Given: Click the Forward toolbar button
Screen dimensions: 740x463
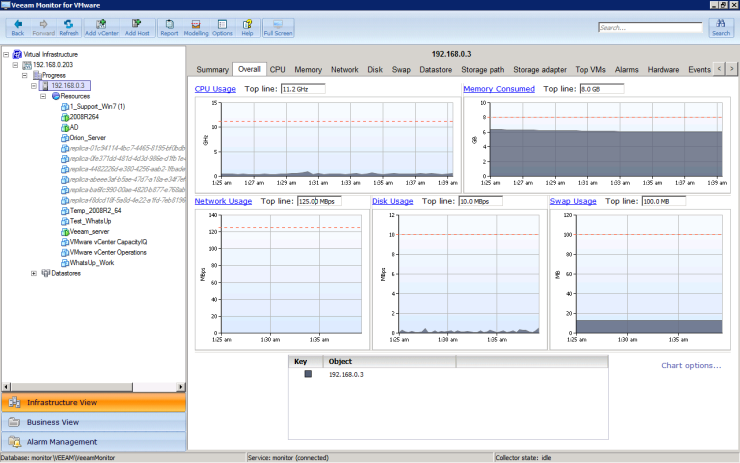Looking at the screenshot, I should point(43,28).
